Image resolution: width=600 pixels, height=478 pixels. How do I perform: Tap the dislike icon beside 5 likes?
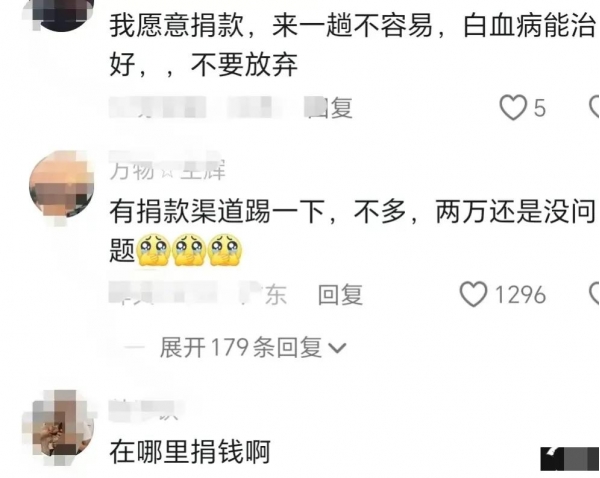tap(594, 108)
